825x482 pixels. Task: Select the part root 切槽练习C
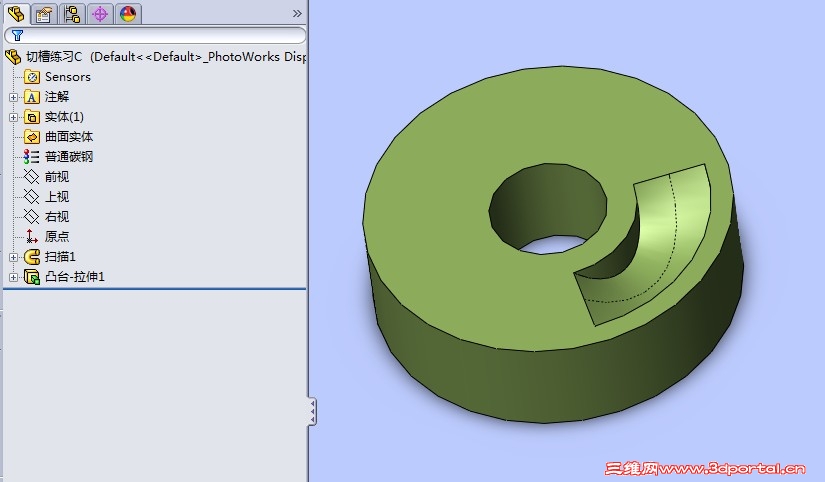54,57
